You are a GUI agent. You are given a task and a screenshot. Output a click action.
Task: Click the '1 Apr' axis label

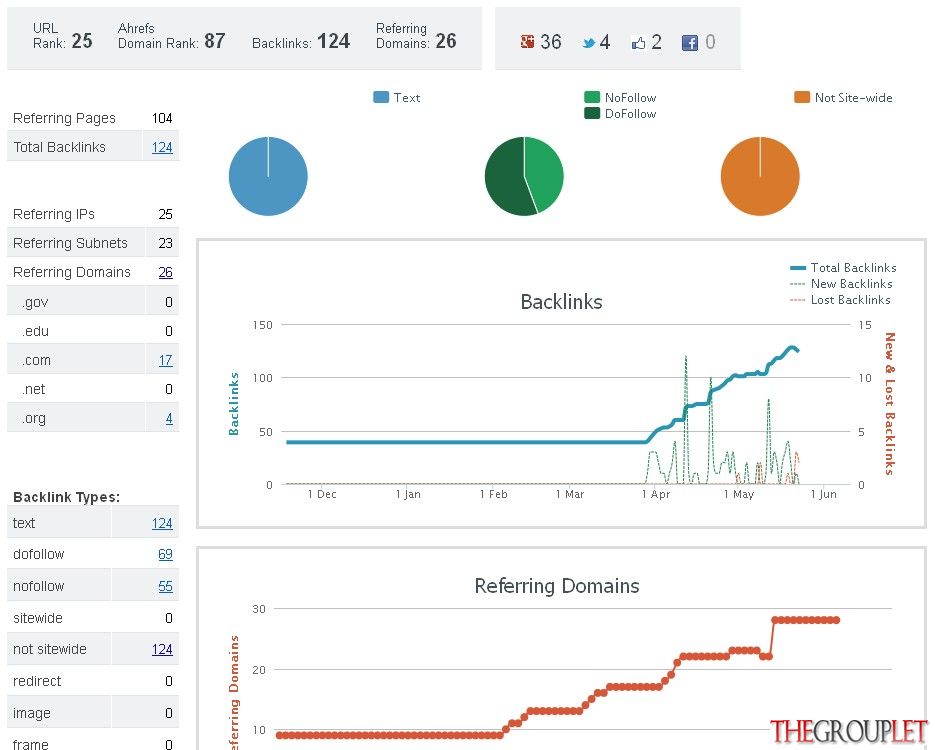[x=656, y=494]
